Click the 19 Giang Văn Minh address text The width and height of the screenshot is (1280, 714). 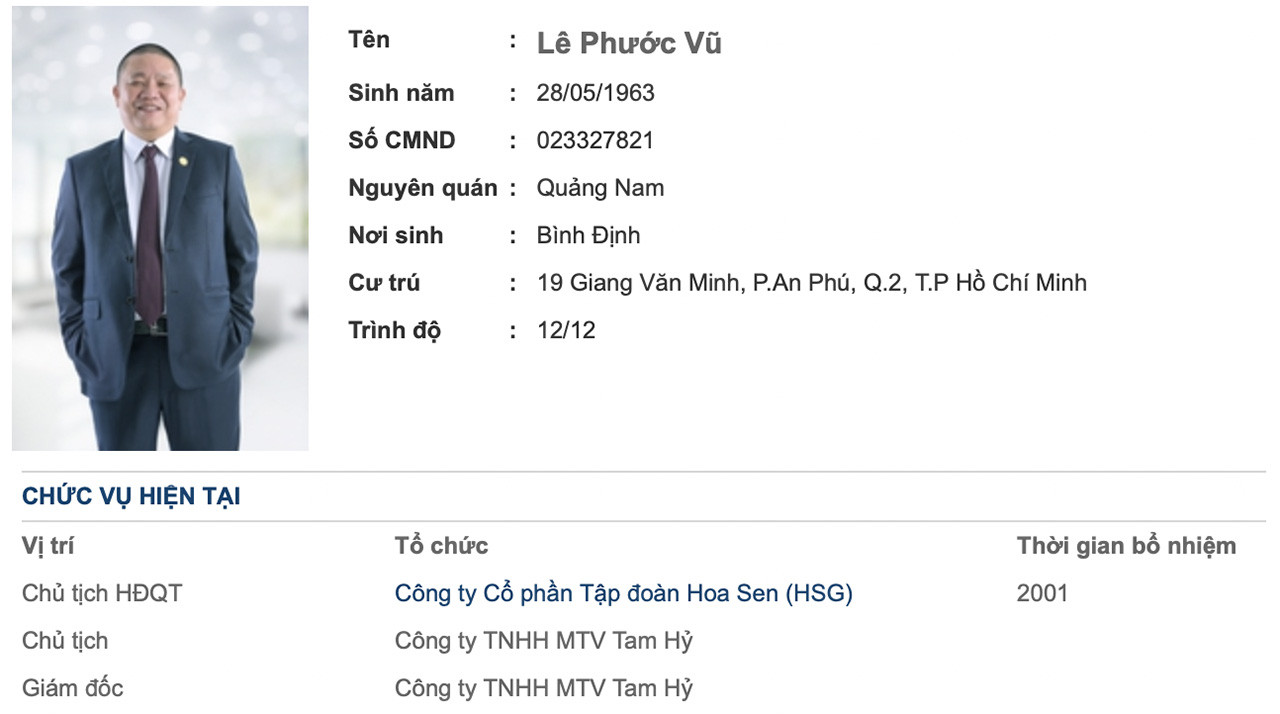tap(811, 283)
